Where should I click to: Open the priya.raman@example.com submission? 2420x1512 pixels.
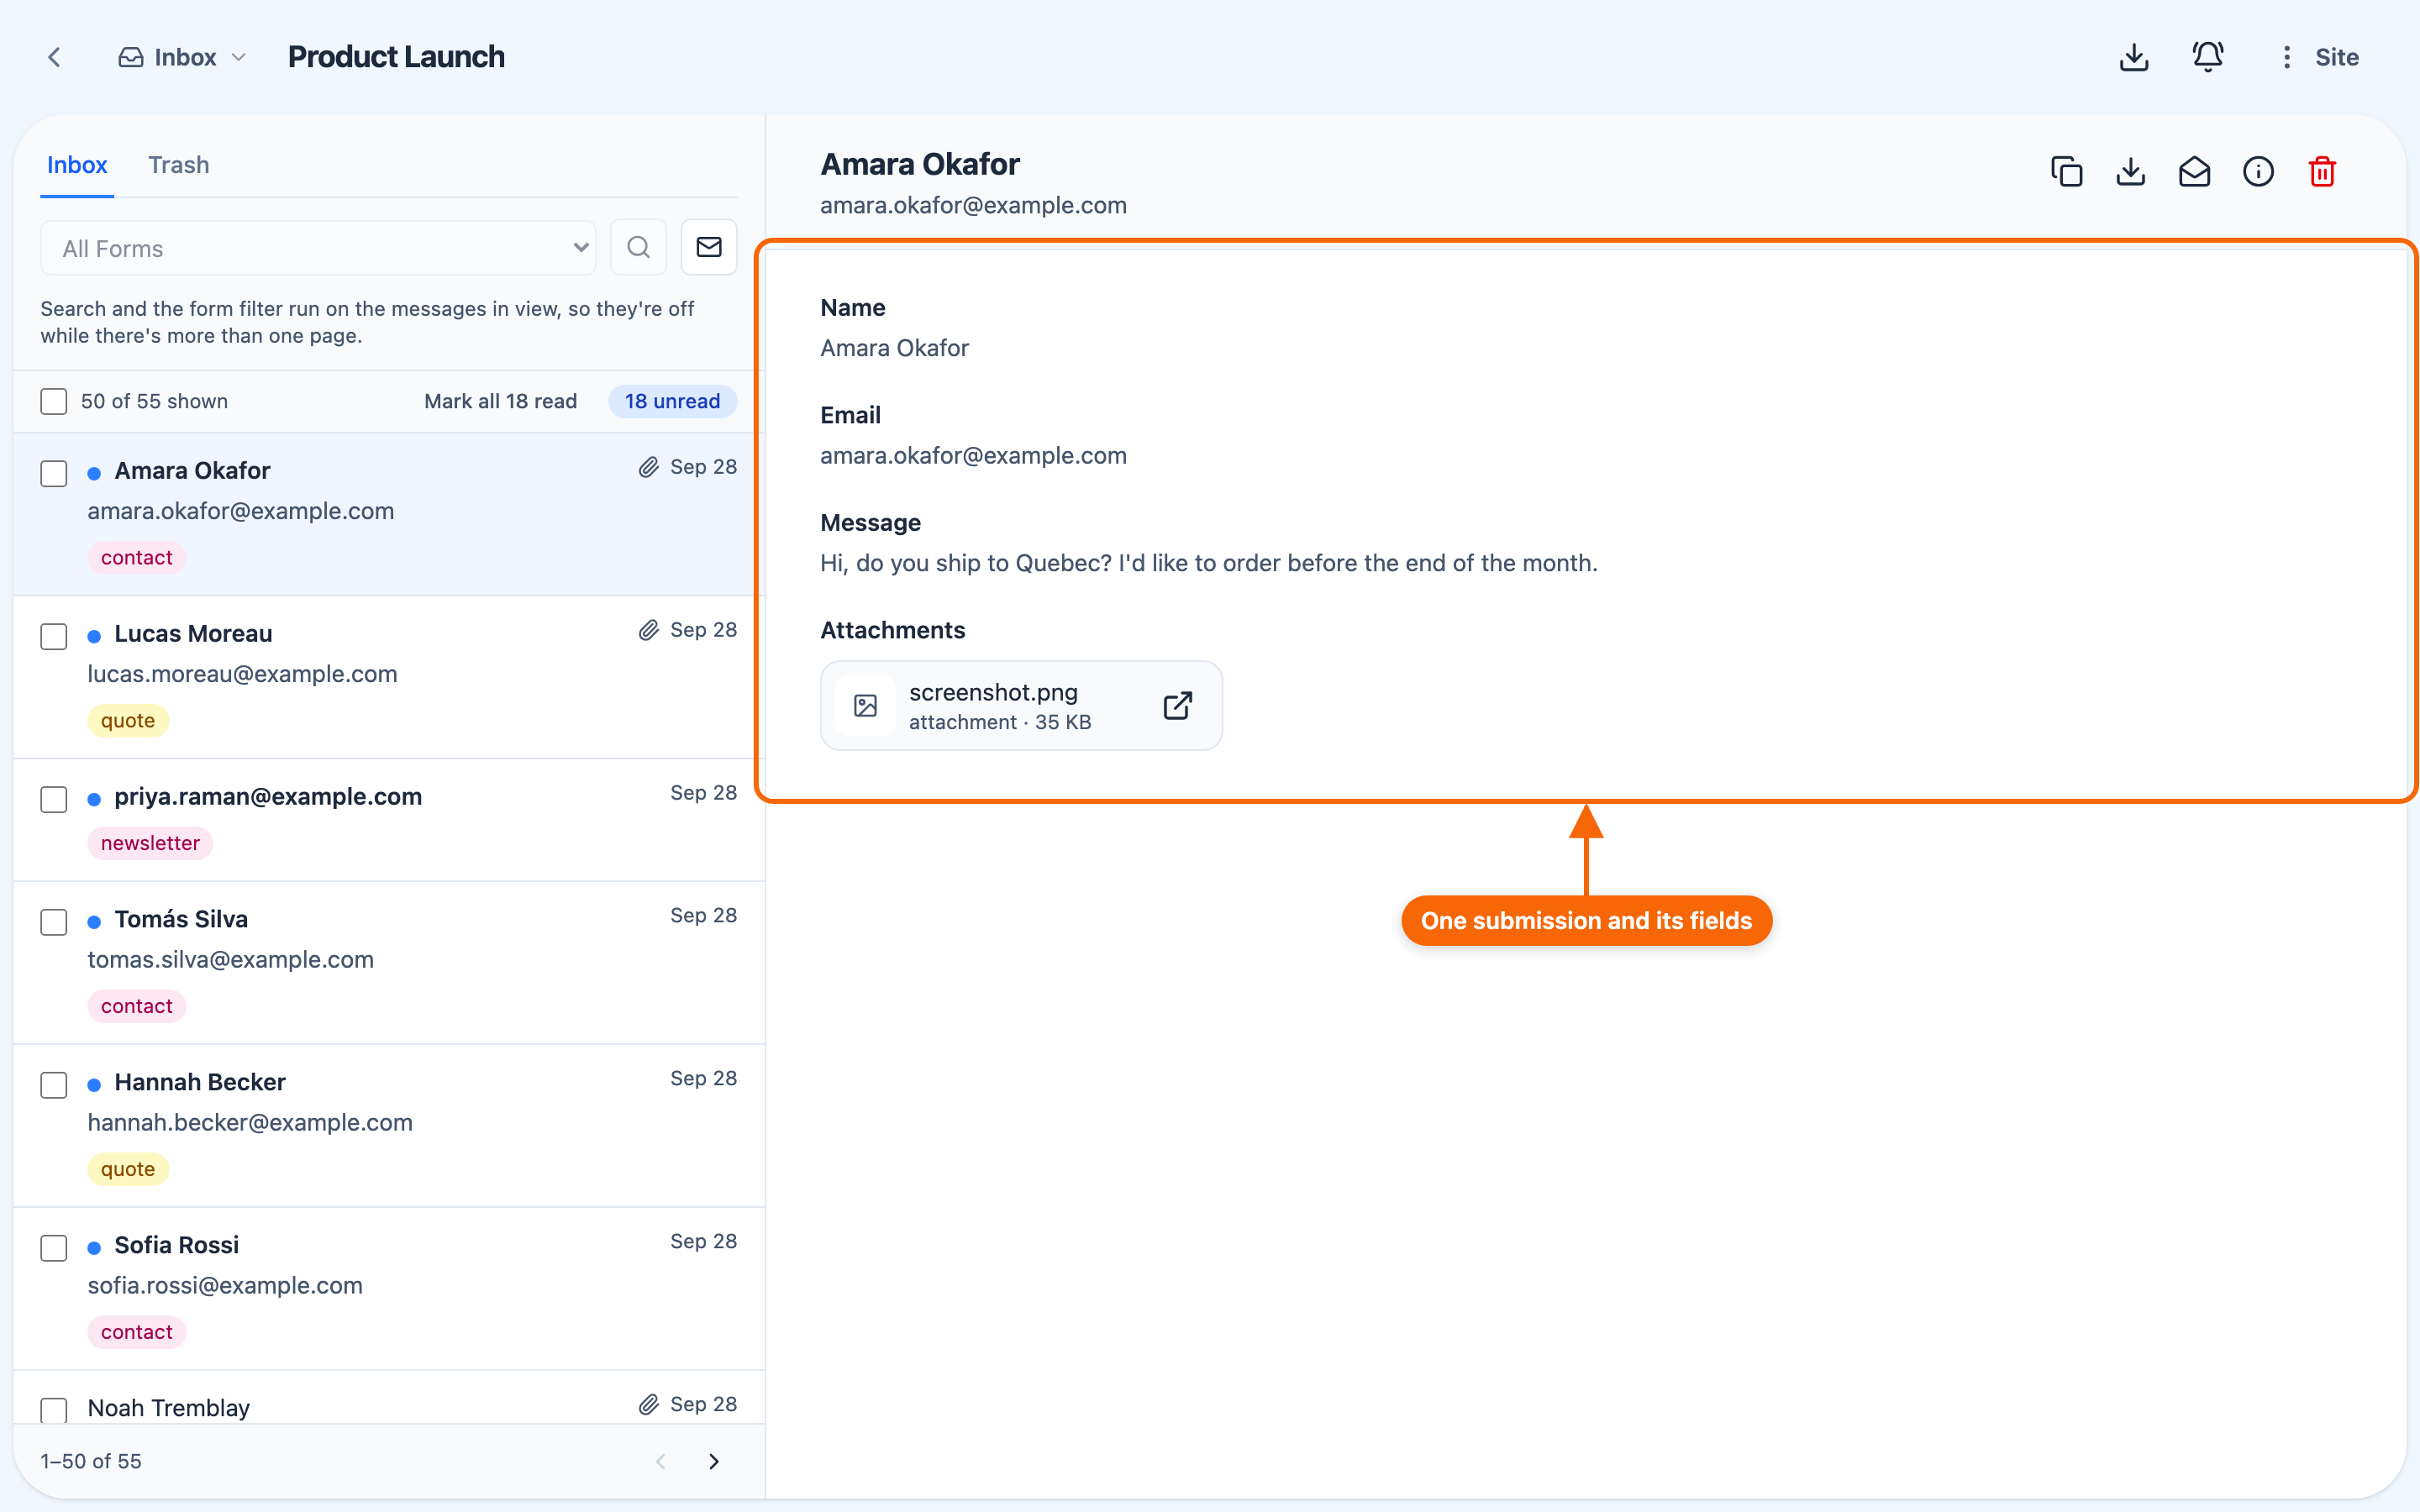[389, 820]
